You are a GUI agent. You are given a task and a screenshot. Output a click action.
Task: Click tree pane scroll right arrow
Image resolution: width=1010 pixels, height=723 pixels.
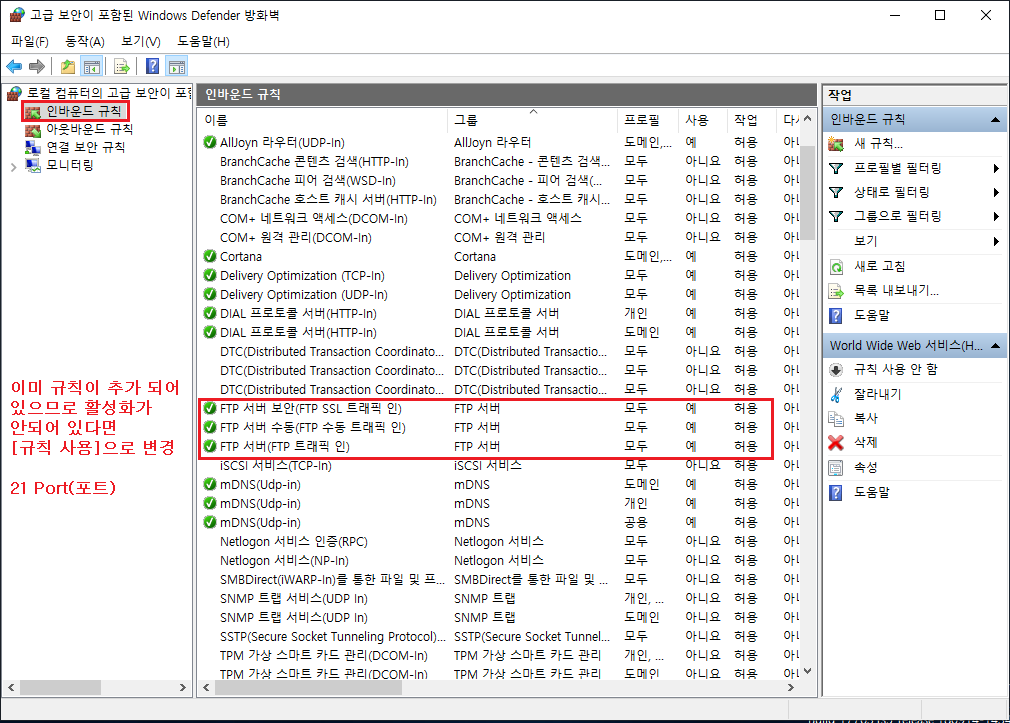(182, 688)
